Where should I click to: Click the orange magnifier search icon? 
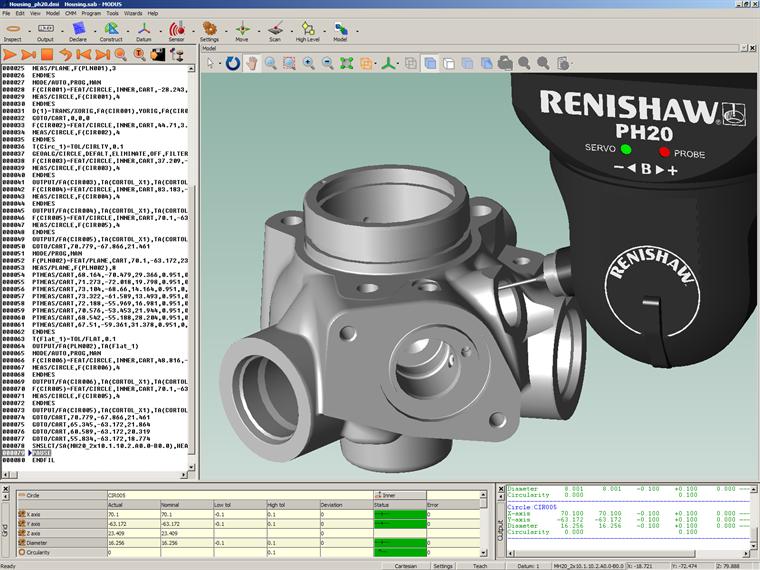click(x=121, y=55)
